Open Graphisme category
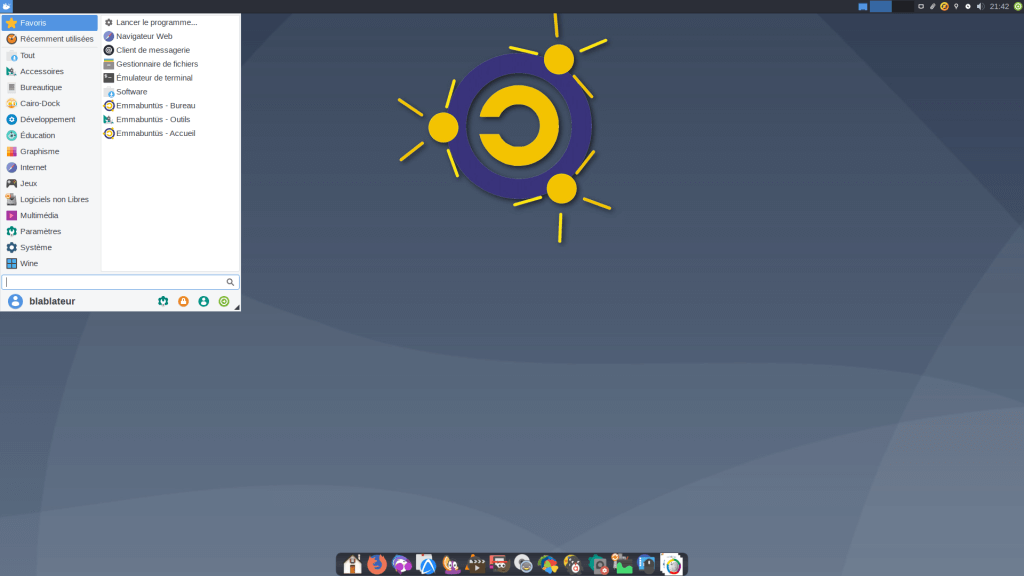 50,152
